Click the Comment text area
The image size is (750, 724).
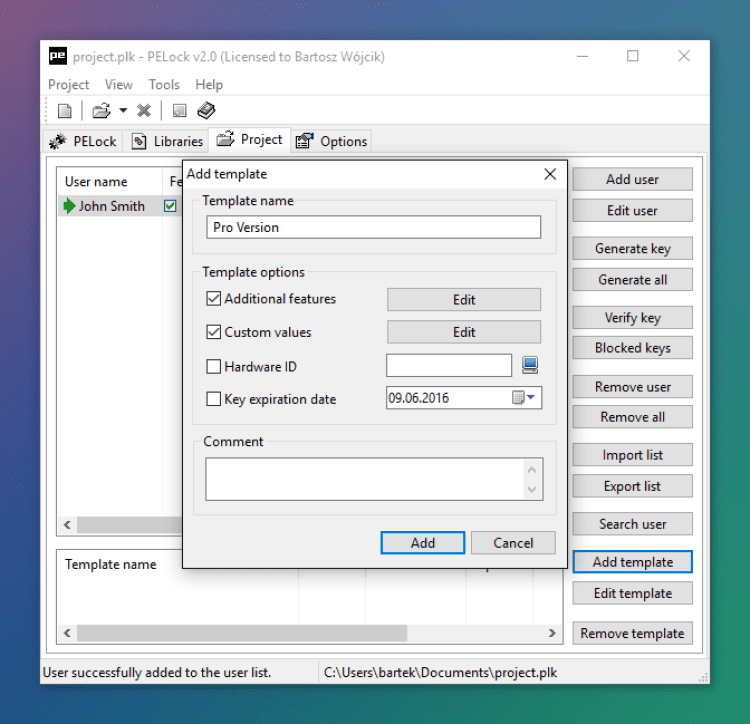click(x=365, y=479)
